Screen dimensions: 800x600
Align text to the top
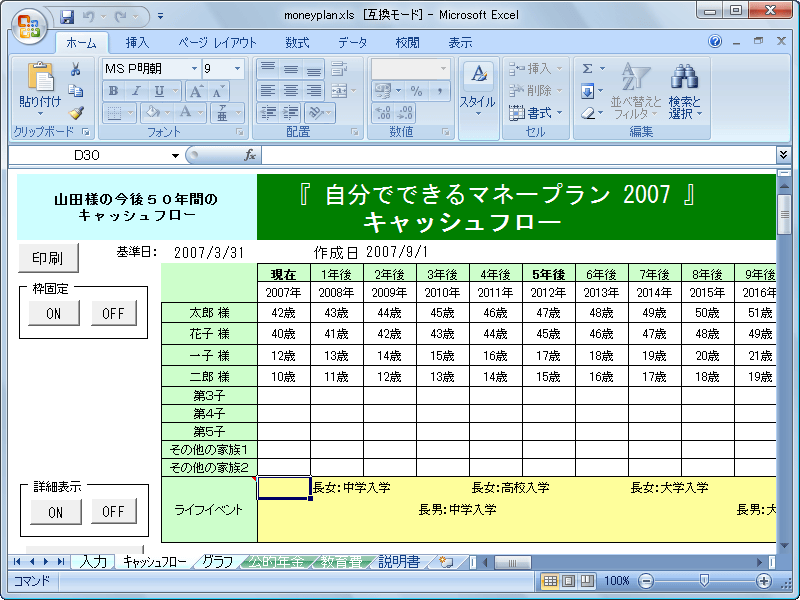[267, 68]
